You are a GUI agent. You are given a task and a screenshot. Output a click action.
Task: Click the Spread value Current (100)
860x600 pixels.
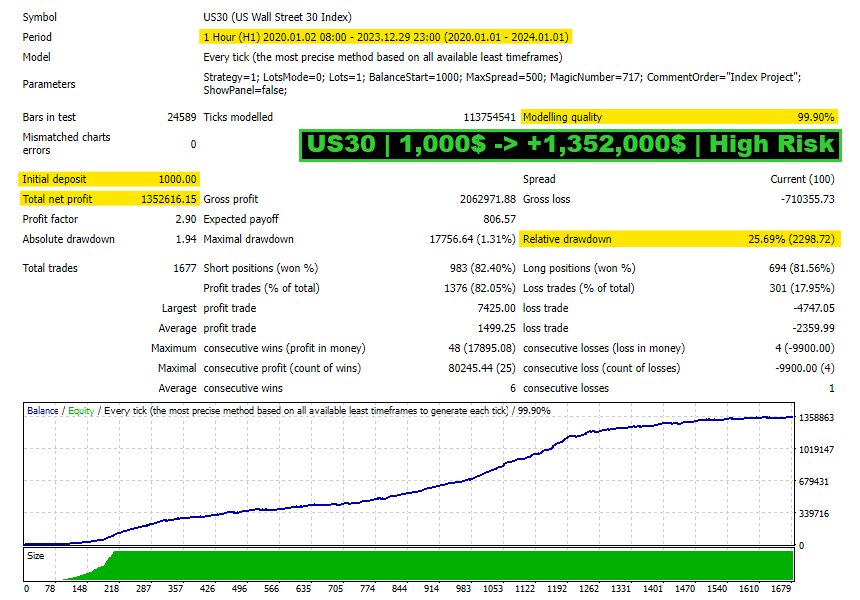(x=802, y=179)
